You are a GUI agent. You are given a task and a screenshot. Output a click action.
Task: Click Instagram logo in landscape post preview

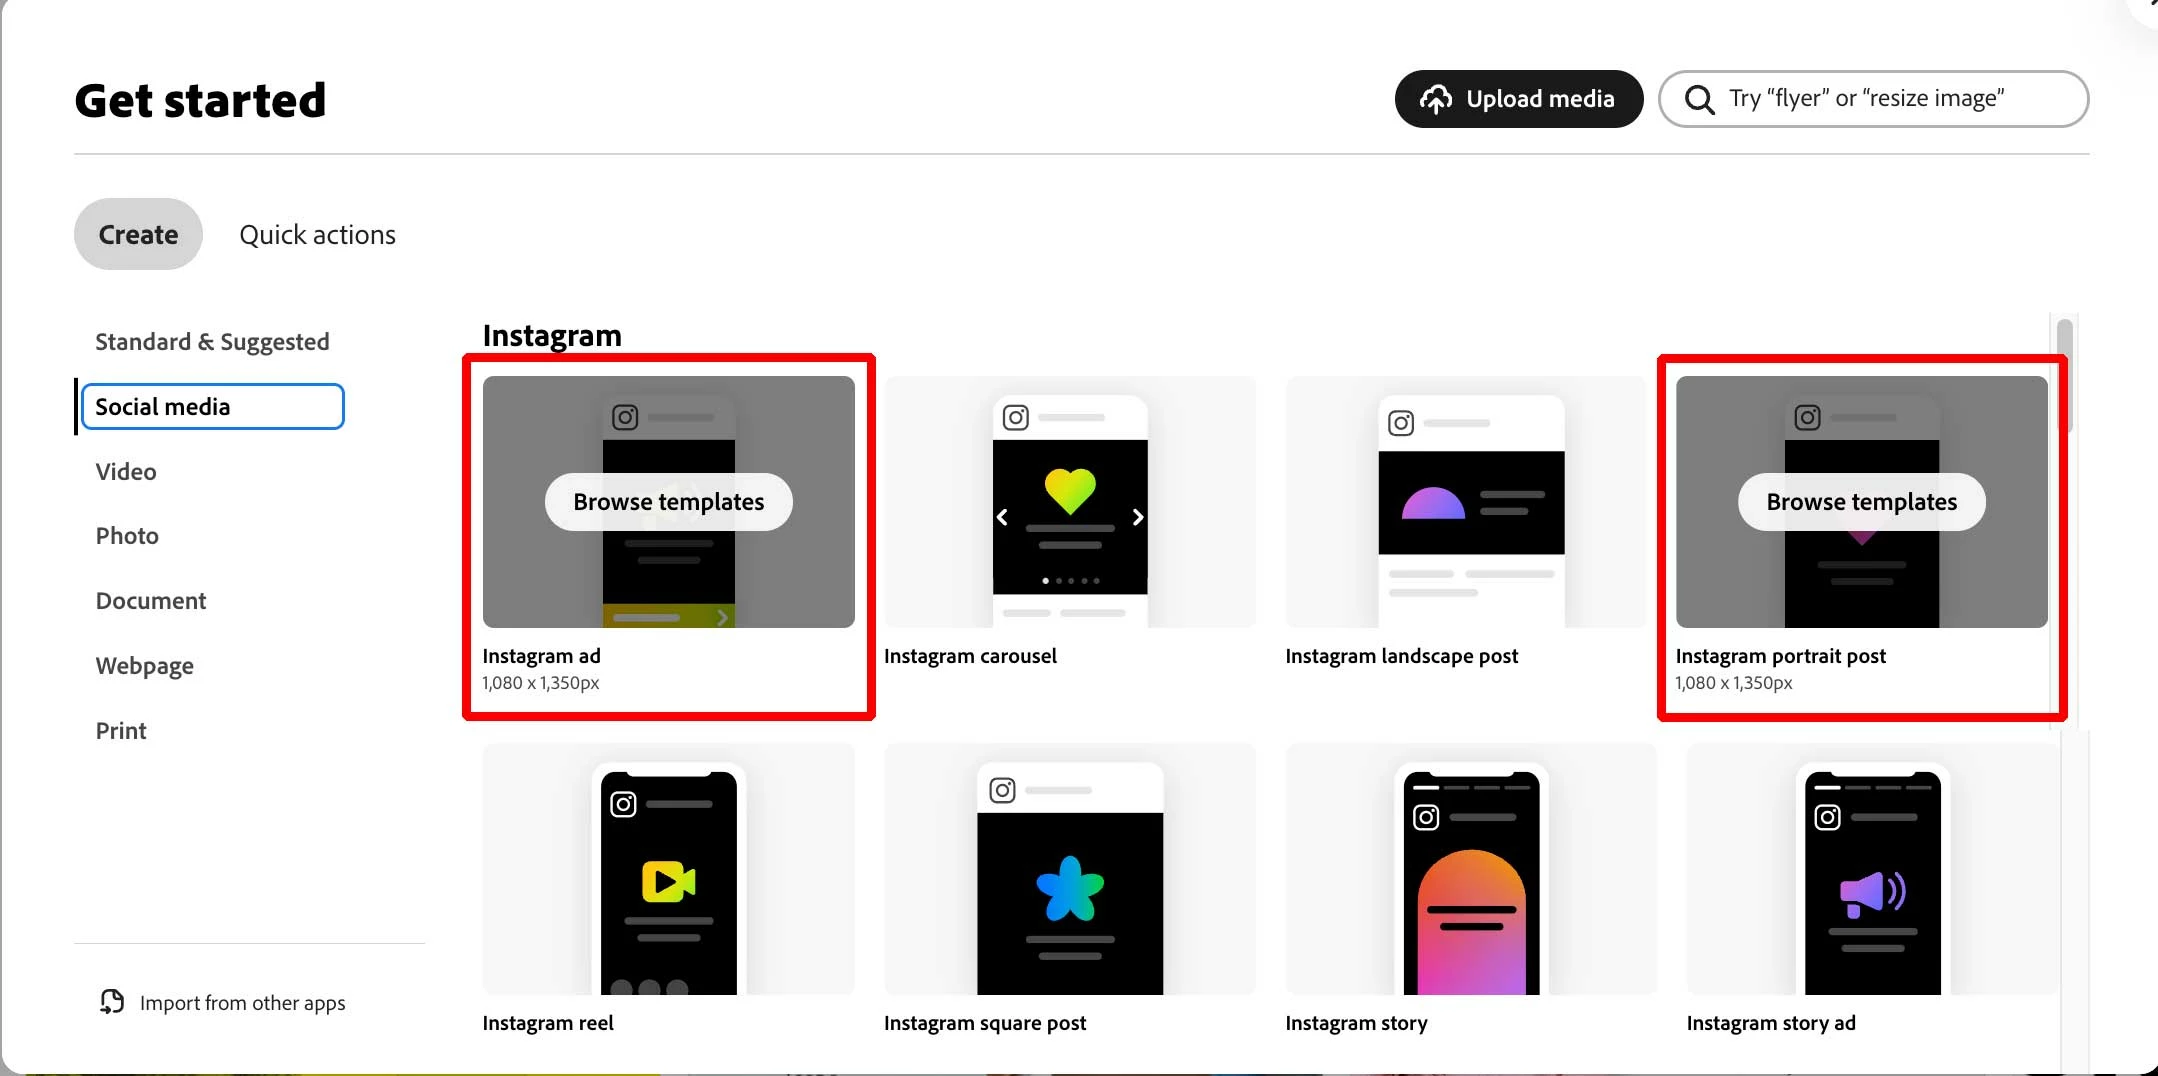click(1401, 423)
